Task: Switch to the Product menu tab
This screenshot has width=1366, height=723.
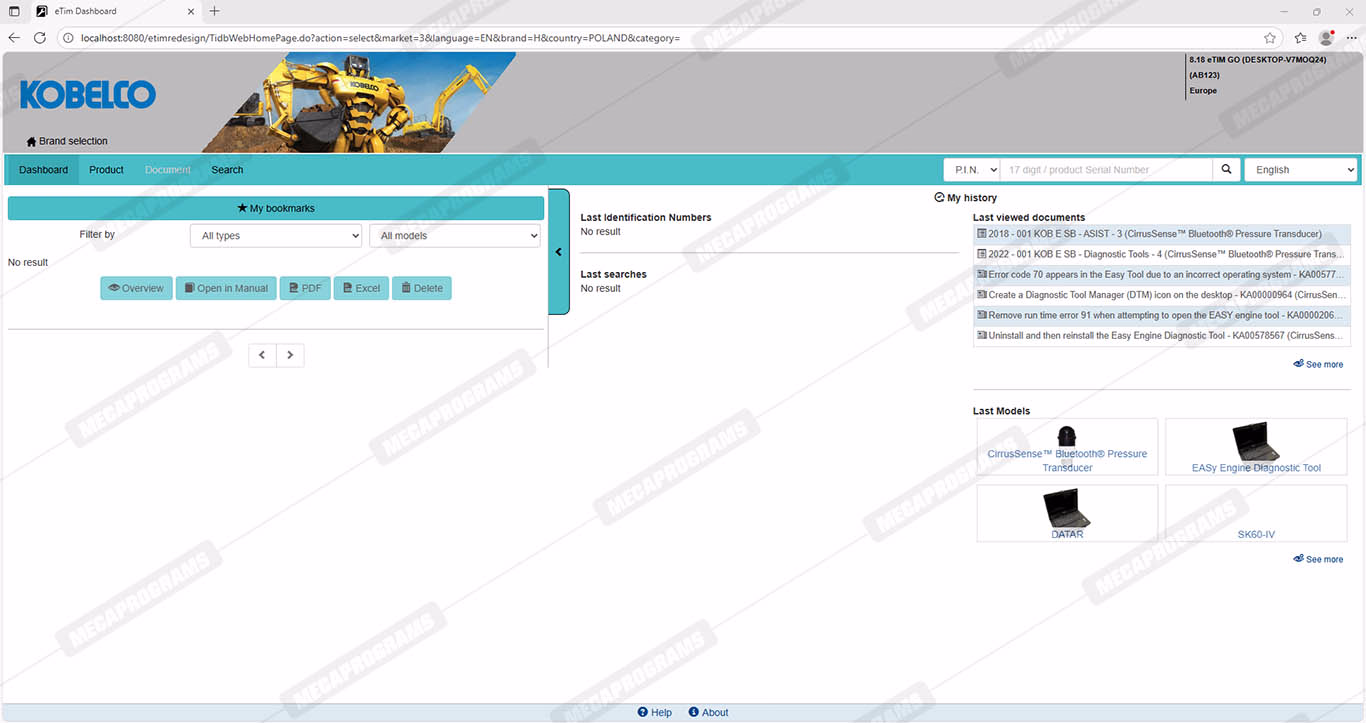Action: point(106,170)
